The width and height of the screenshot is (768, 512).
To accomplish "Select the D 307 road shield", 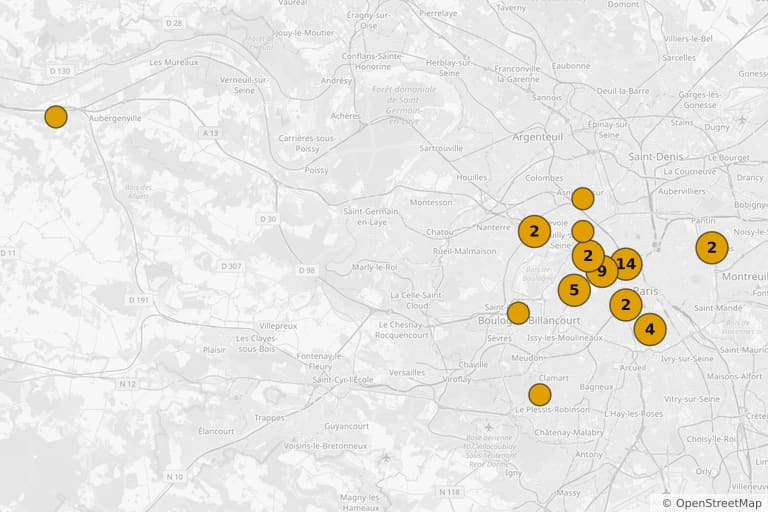I will point(231,266).
